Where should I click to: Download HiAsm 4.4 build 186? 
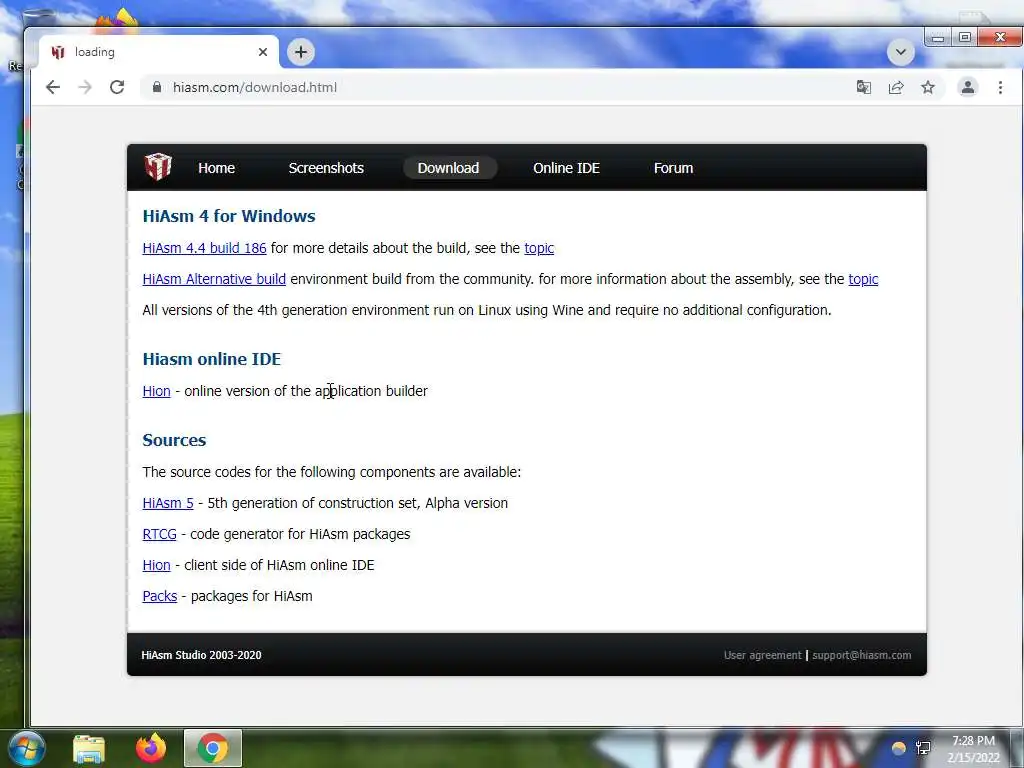204,248
